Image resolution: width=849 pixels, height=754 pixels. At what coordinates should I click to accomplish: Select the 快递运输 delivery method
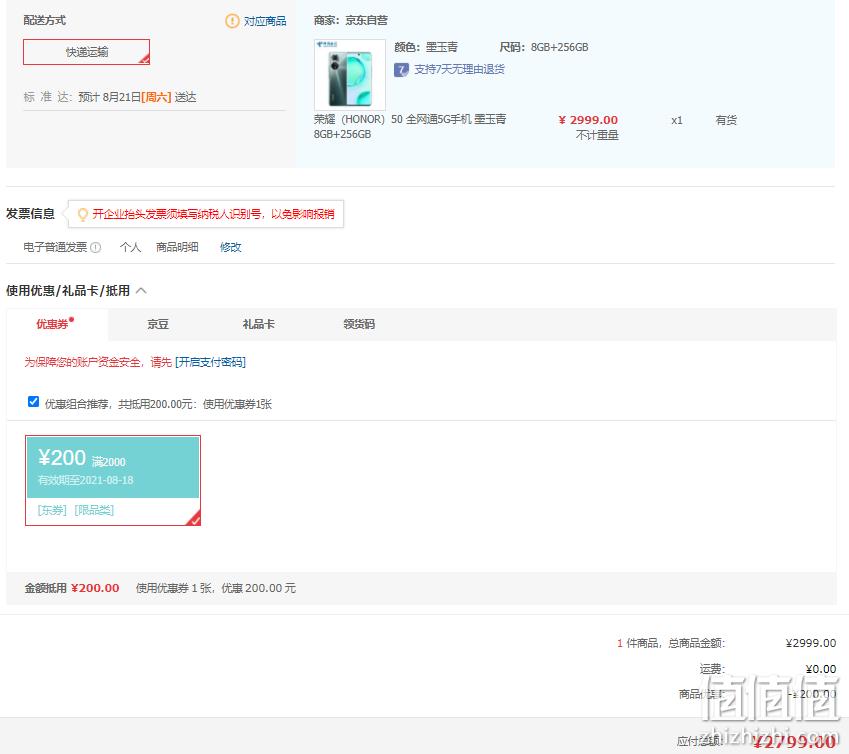click(87, 52)
